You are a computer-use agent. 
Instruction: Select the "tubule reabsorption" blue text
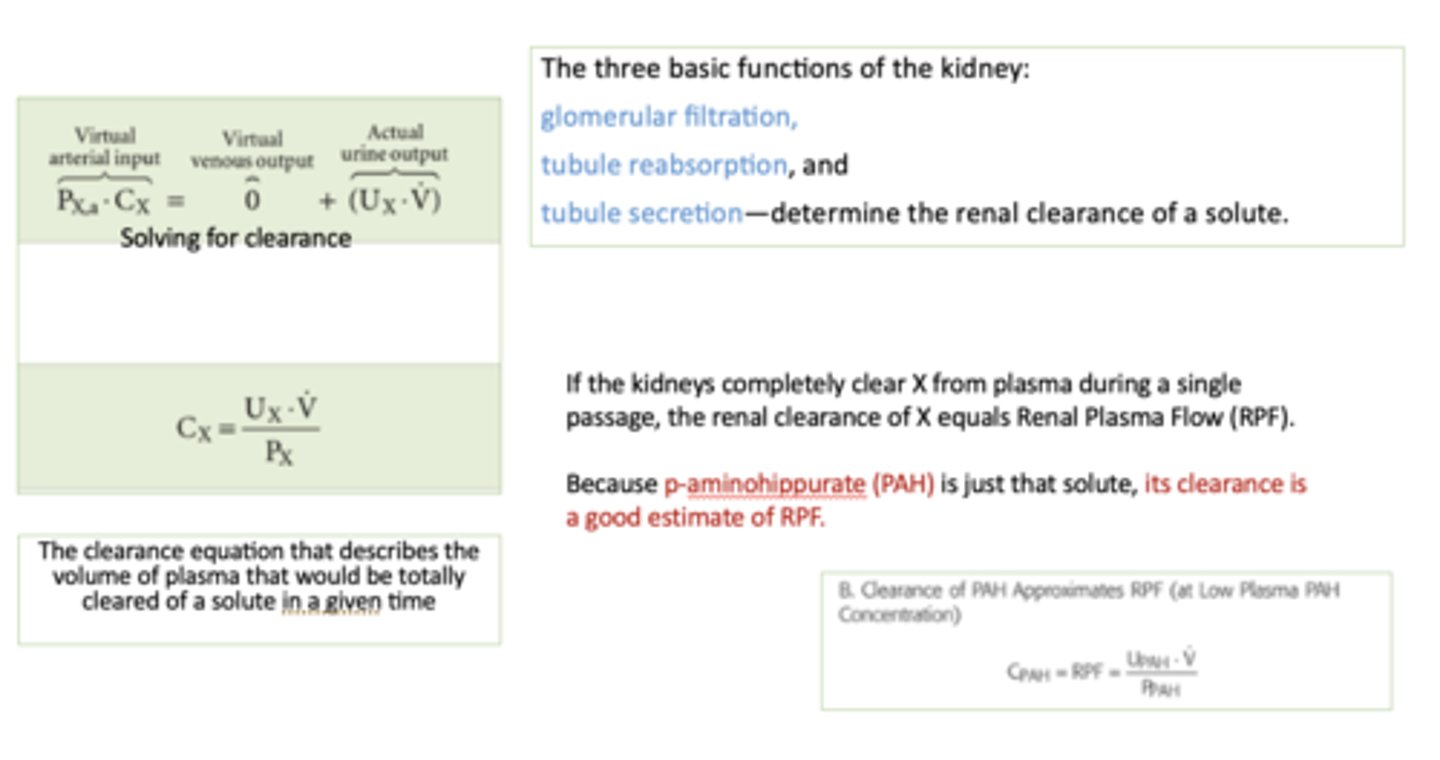pyautogui.click(x=664, y=165)
